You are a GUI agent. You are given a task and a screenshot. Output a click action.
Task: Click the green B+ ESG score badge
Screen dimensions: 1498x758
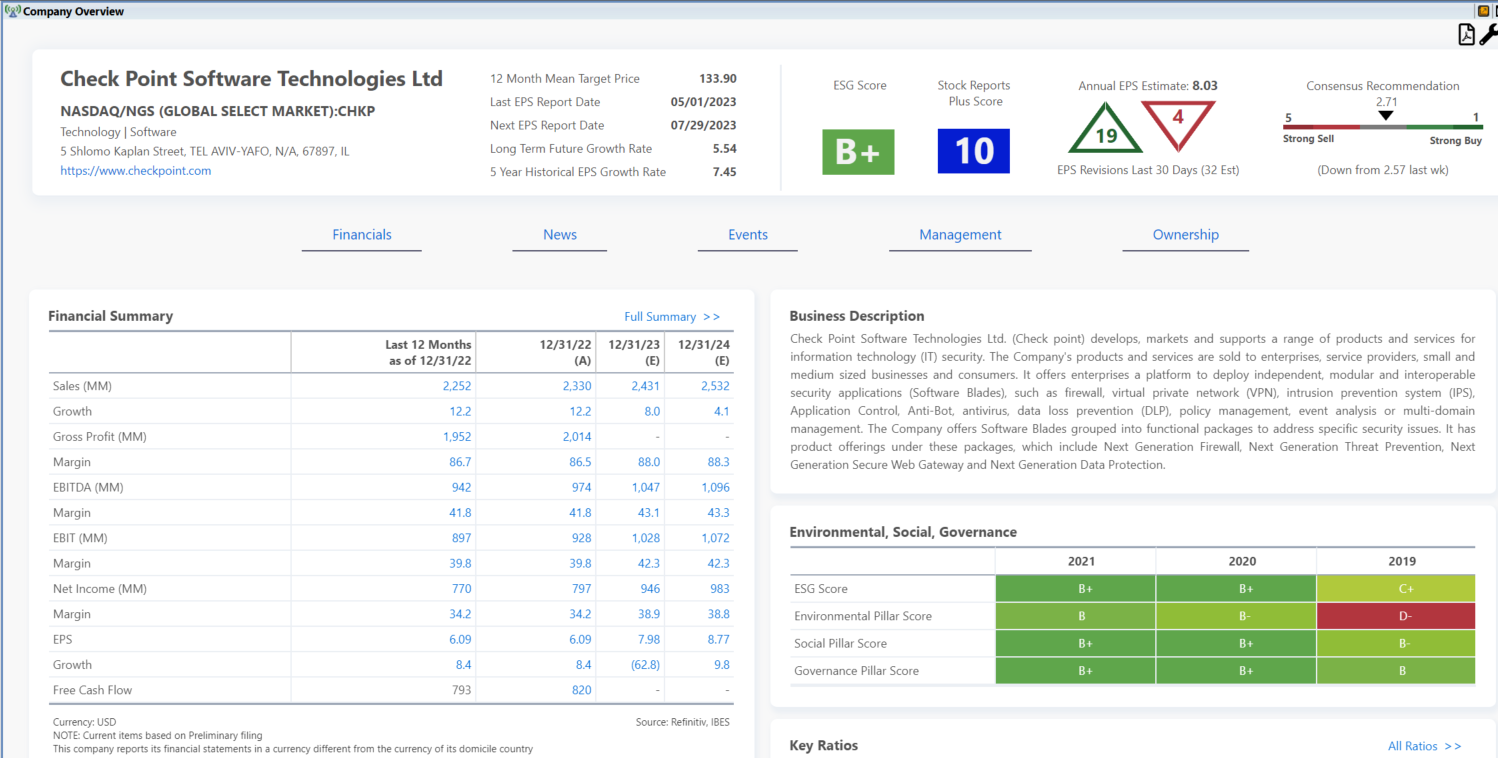(858, 151)
